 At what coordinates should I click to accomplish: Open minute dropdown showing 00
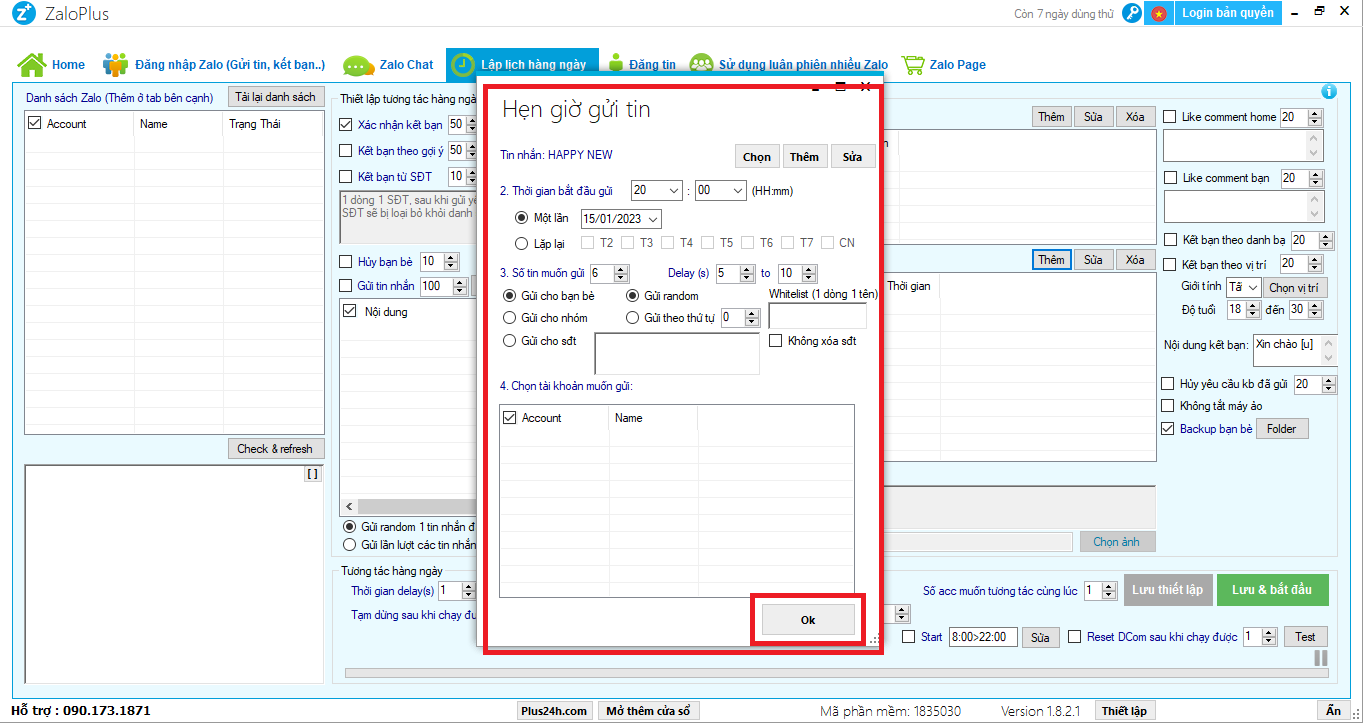pos(720,191)
